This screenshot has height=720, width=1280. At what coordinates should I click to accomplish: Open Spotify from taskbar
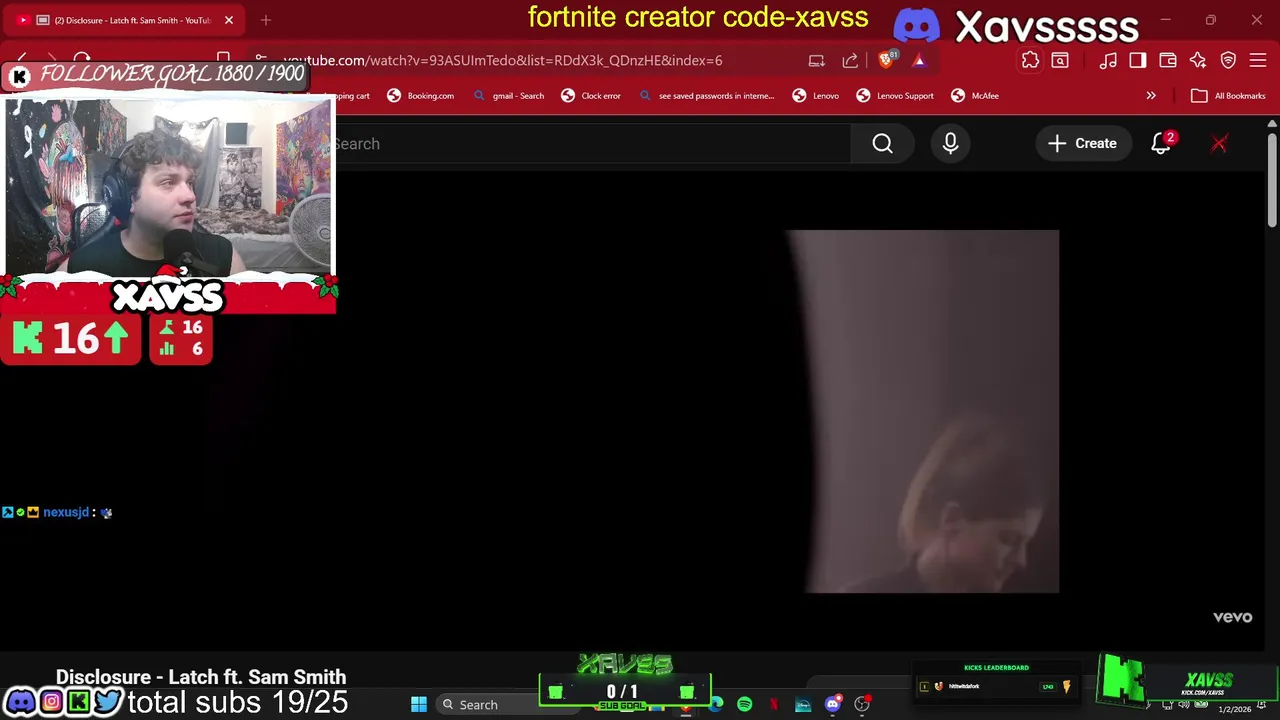click(744, 704)
